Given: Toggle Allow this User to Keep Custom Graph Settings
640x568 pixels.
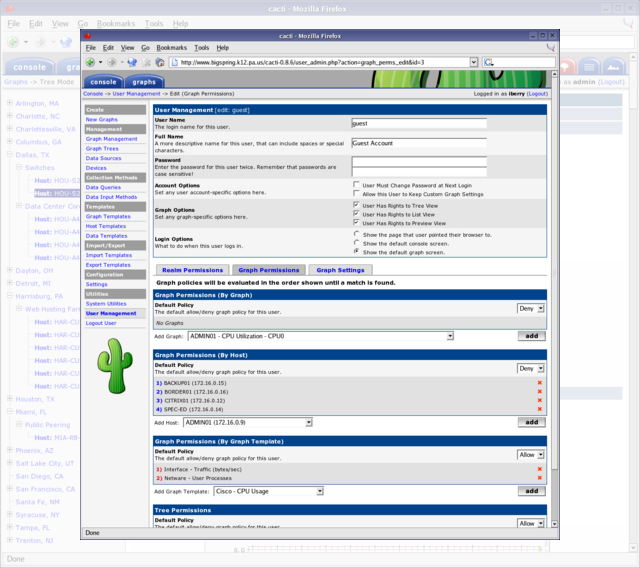Looking at the screenshot, I should 356,193.
